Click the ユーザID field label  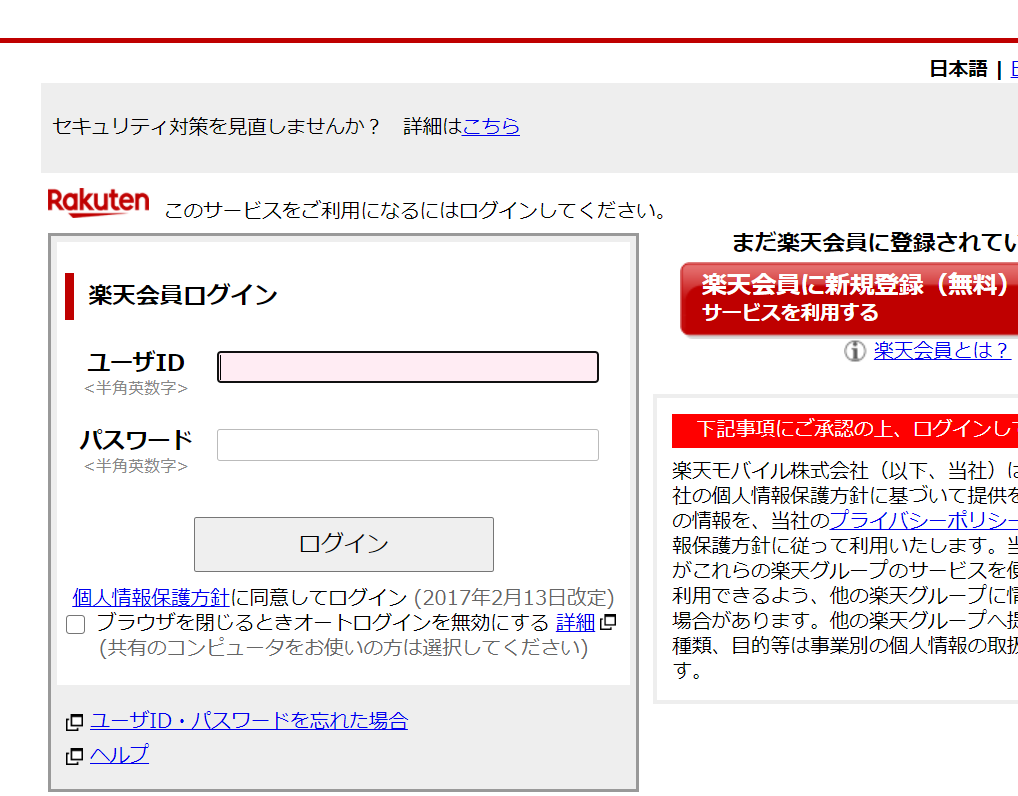(x=136, y=362)
